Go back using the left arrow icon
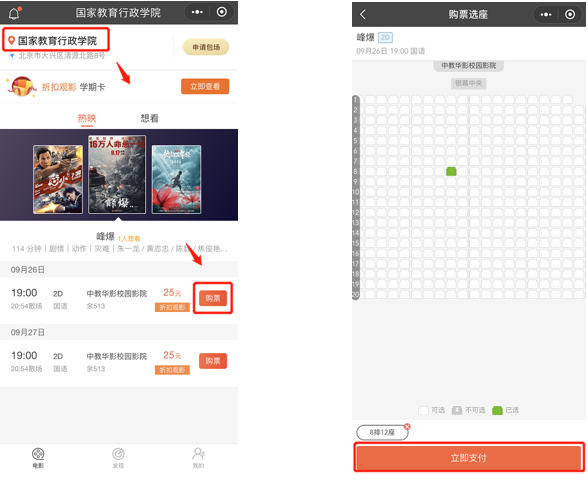 click(363, 15)
